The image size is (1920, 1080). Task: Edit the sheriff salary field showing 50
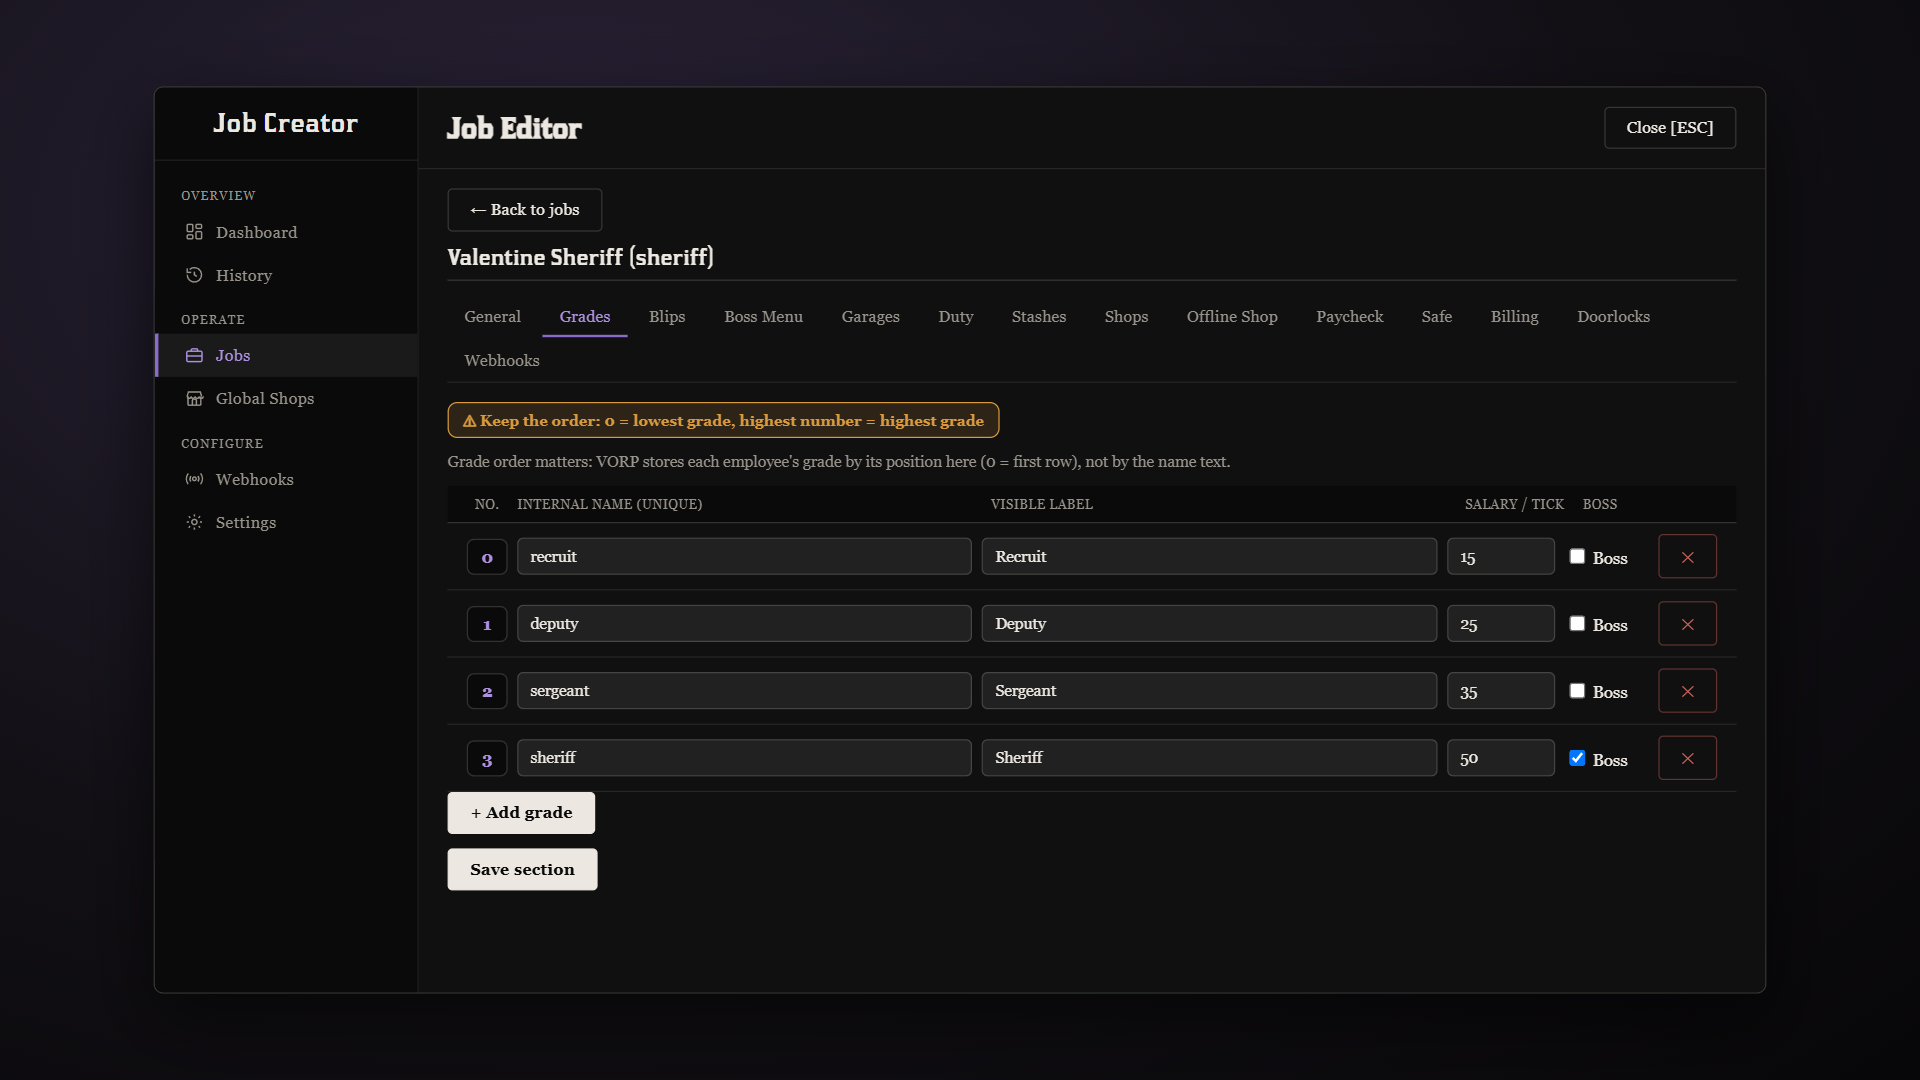tap(1500, 758)
